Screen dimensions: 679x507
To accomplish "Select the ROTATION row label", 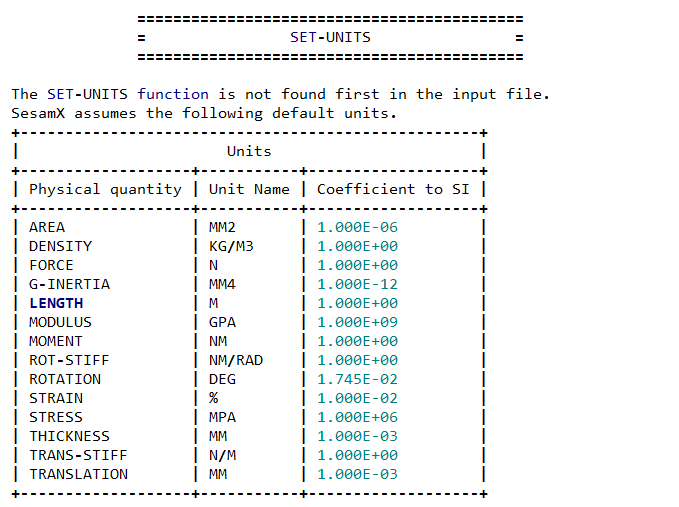I will click(65, 380).
